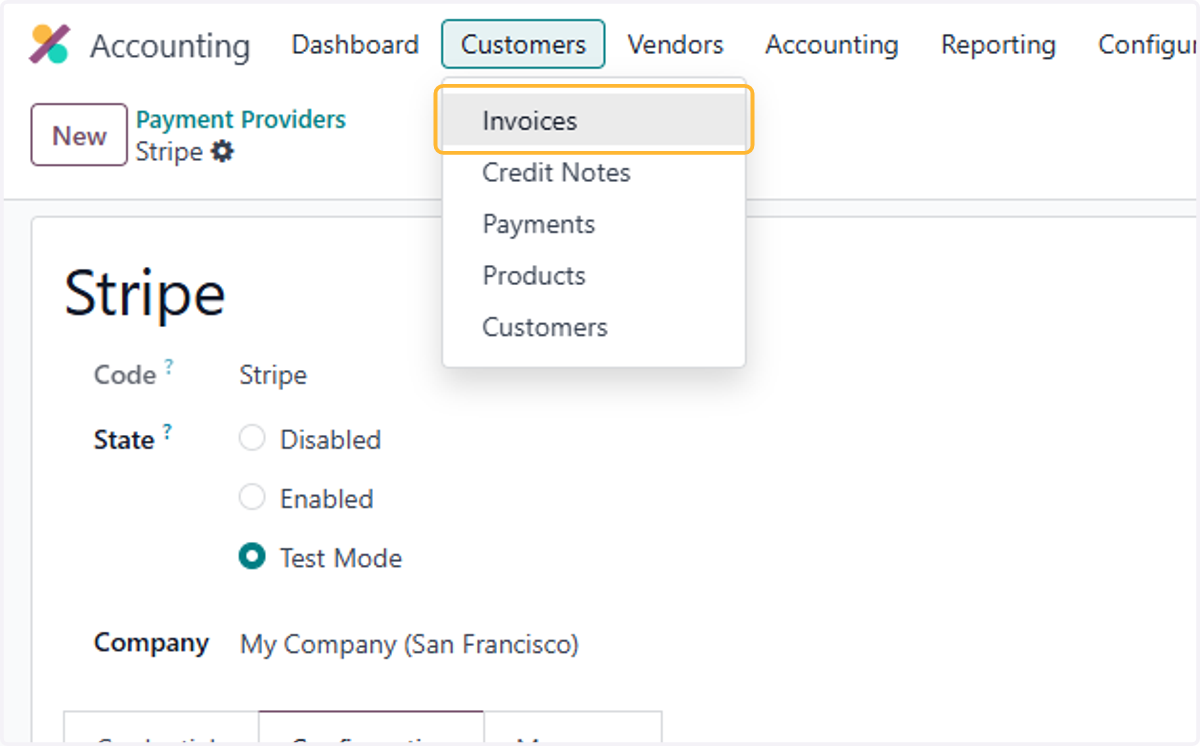Click the Company field label
Screen dimensions: 1200x746
pyautogui.click(x=151, y=642)
